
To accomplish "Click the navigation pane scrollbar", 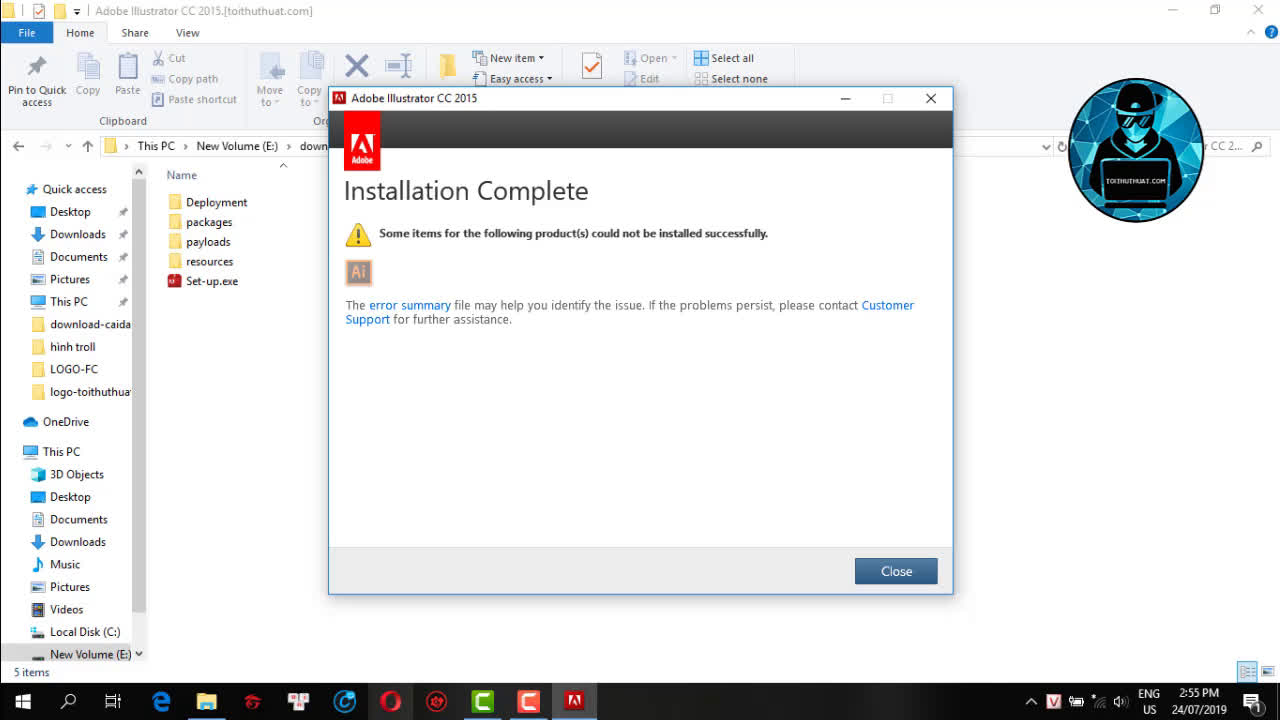I will coord(140,395).
